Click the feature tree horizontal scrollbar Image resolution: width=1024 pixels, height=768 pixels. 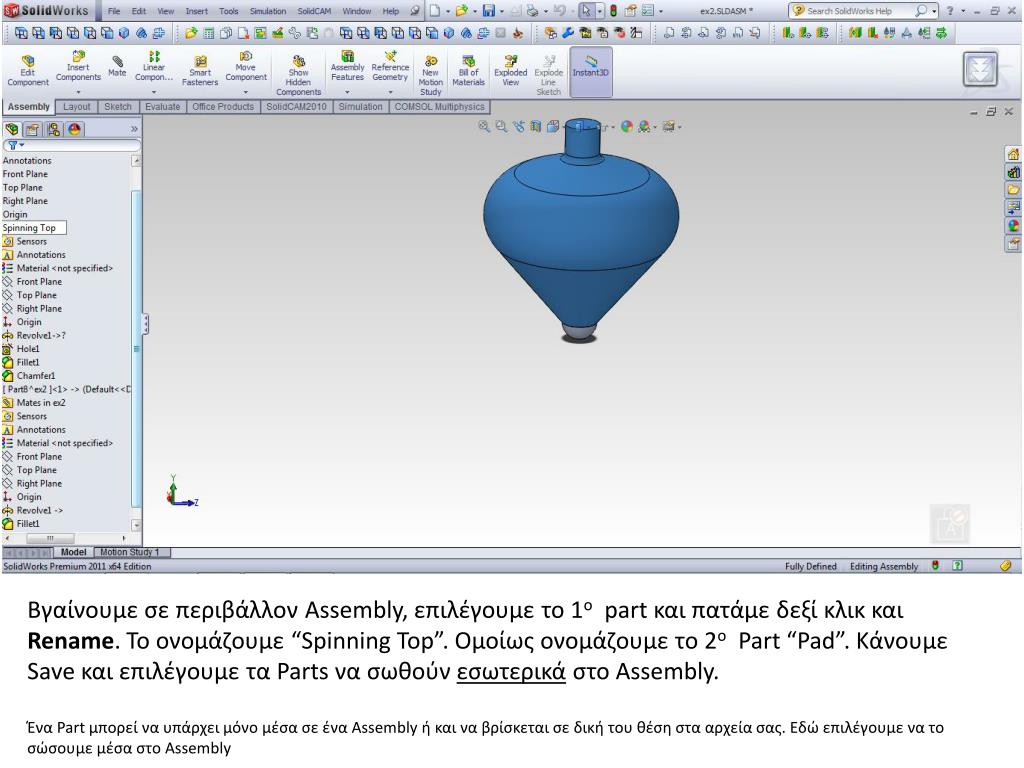(50, 538)
